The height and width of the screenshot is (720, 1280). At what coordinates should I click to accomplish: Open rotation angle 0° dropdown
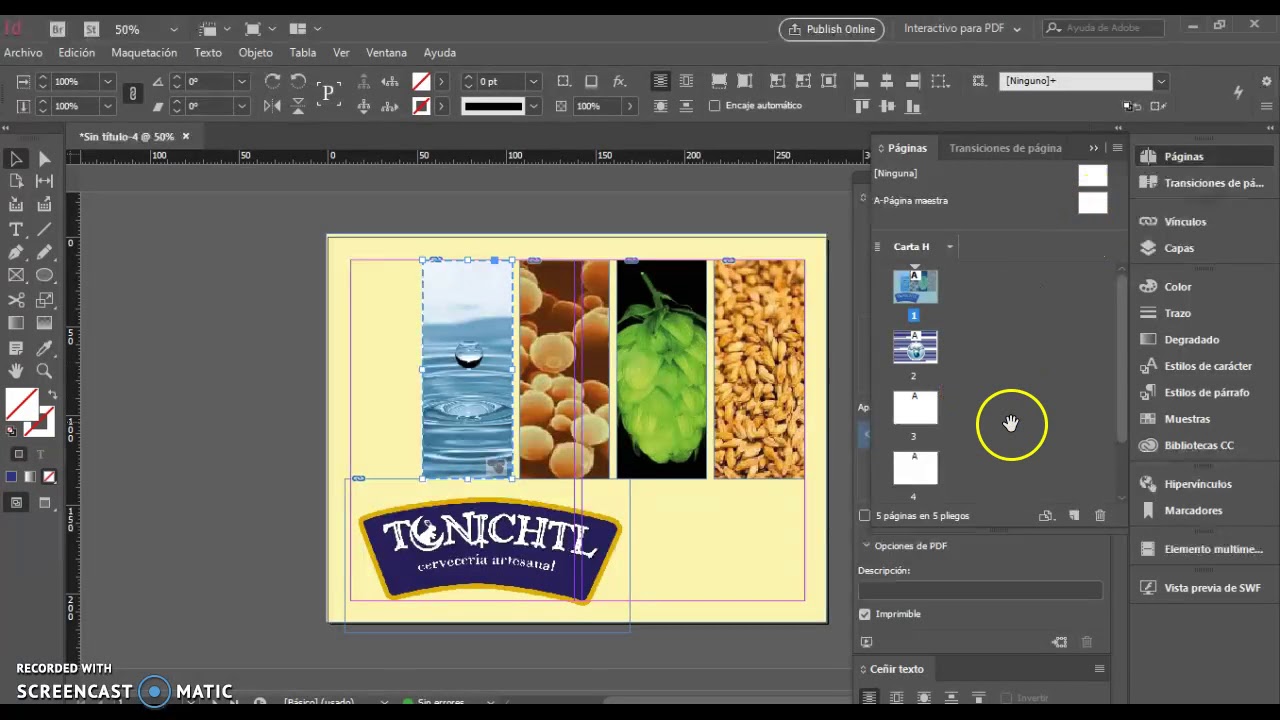coord(241,81)
